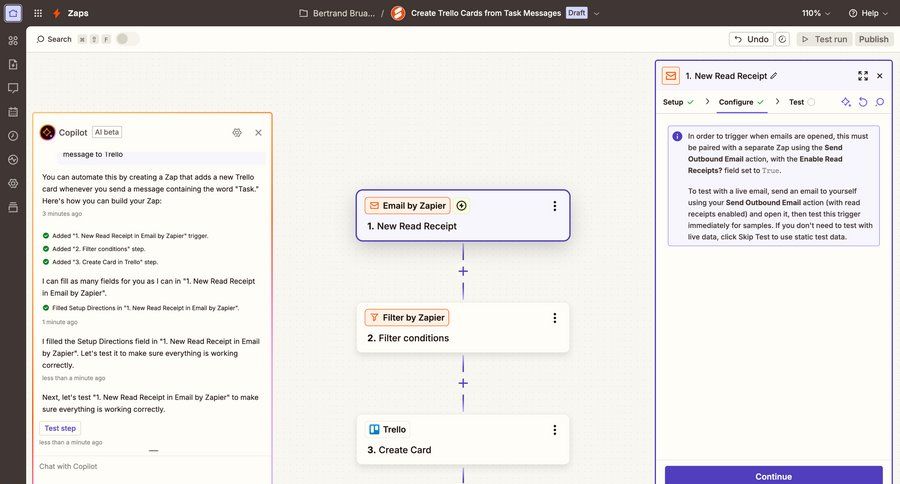900x484 pixels.
Task: Close the Copilot panel
Action: pos(258,133)
